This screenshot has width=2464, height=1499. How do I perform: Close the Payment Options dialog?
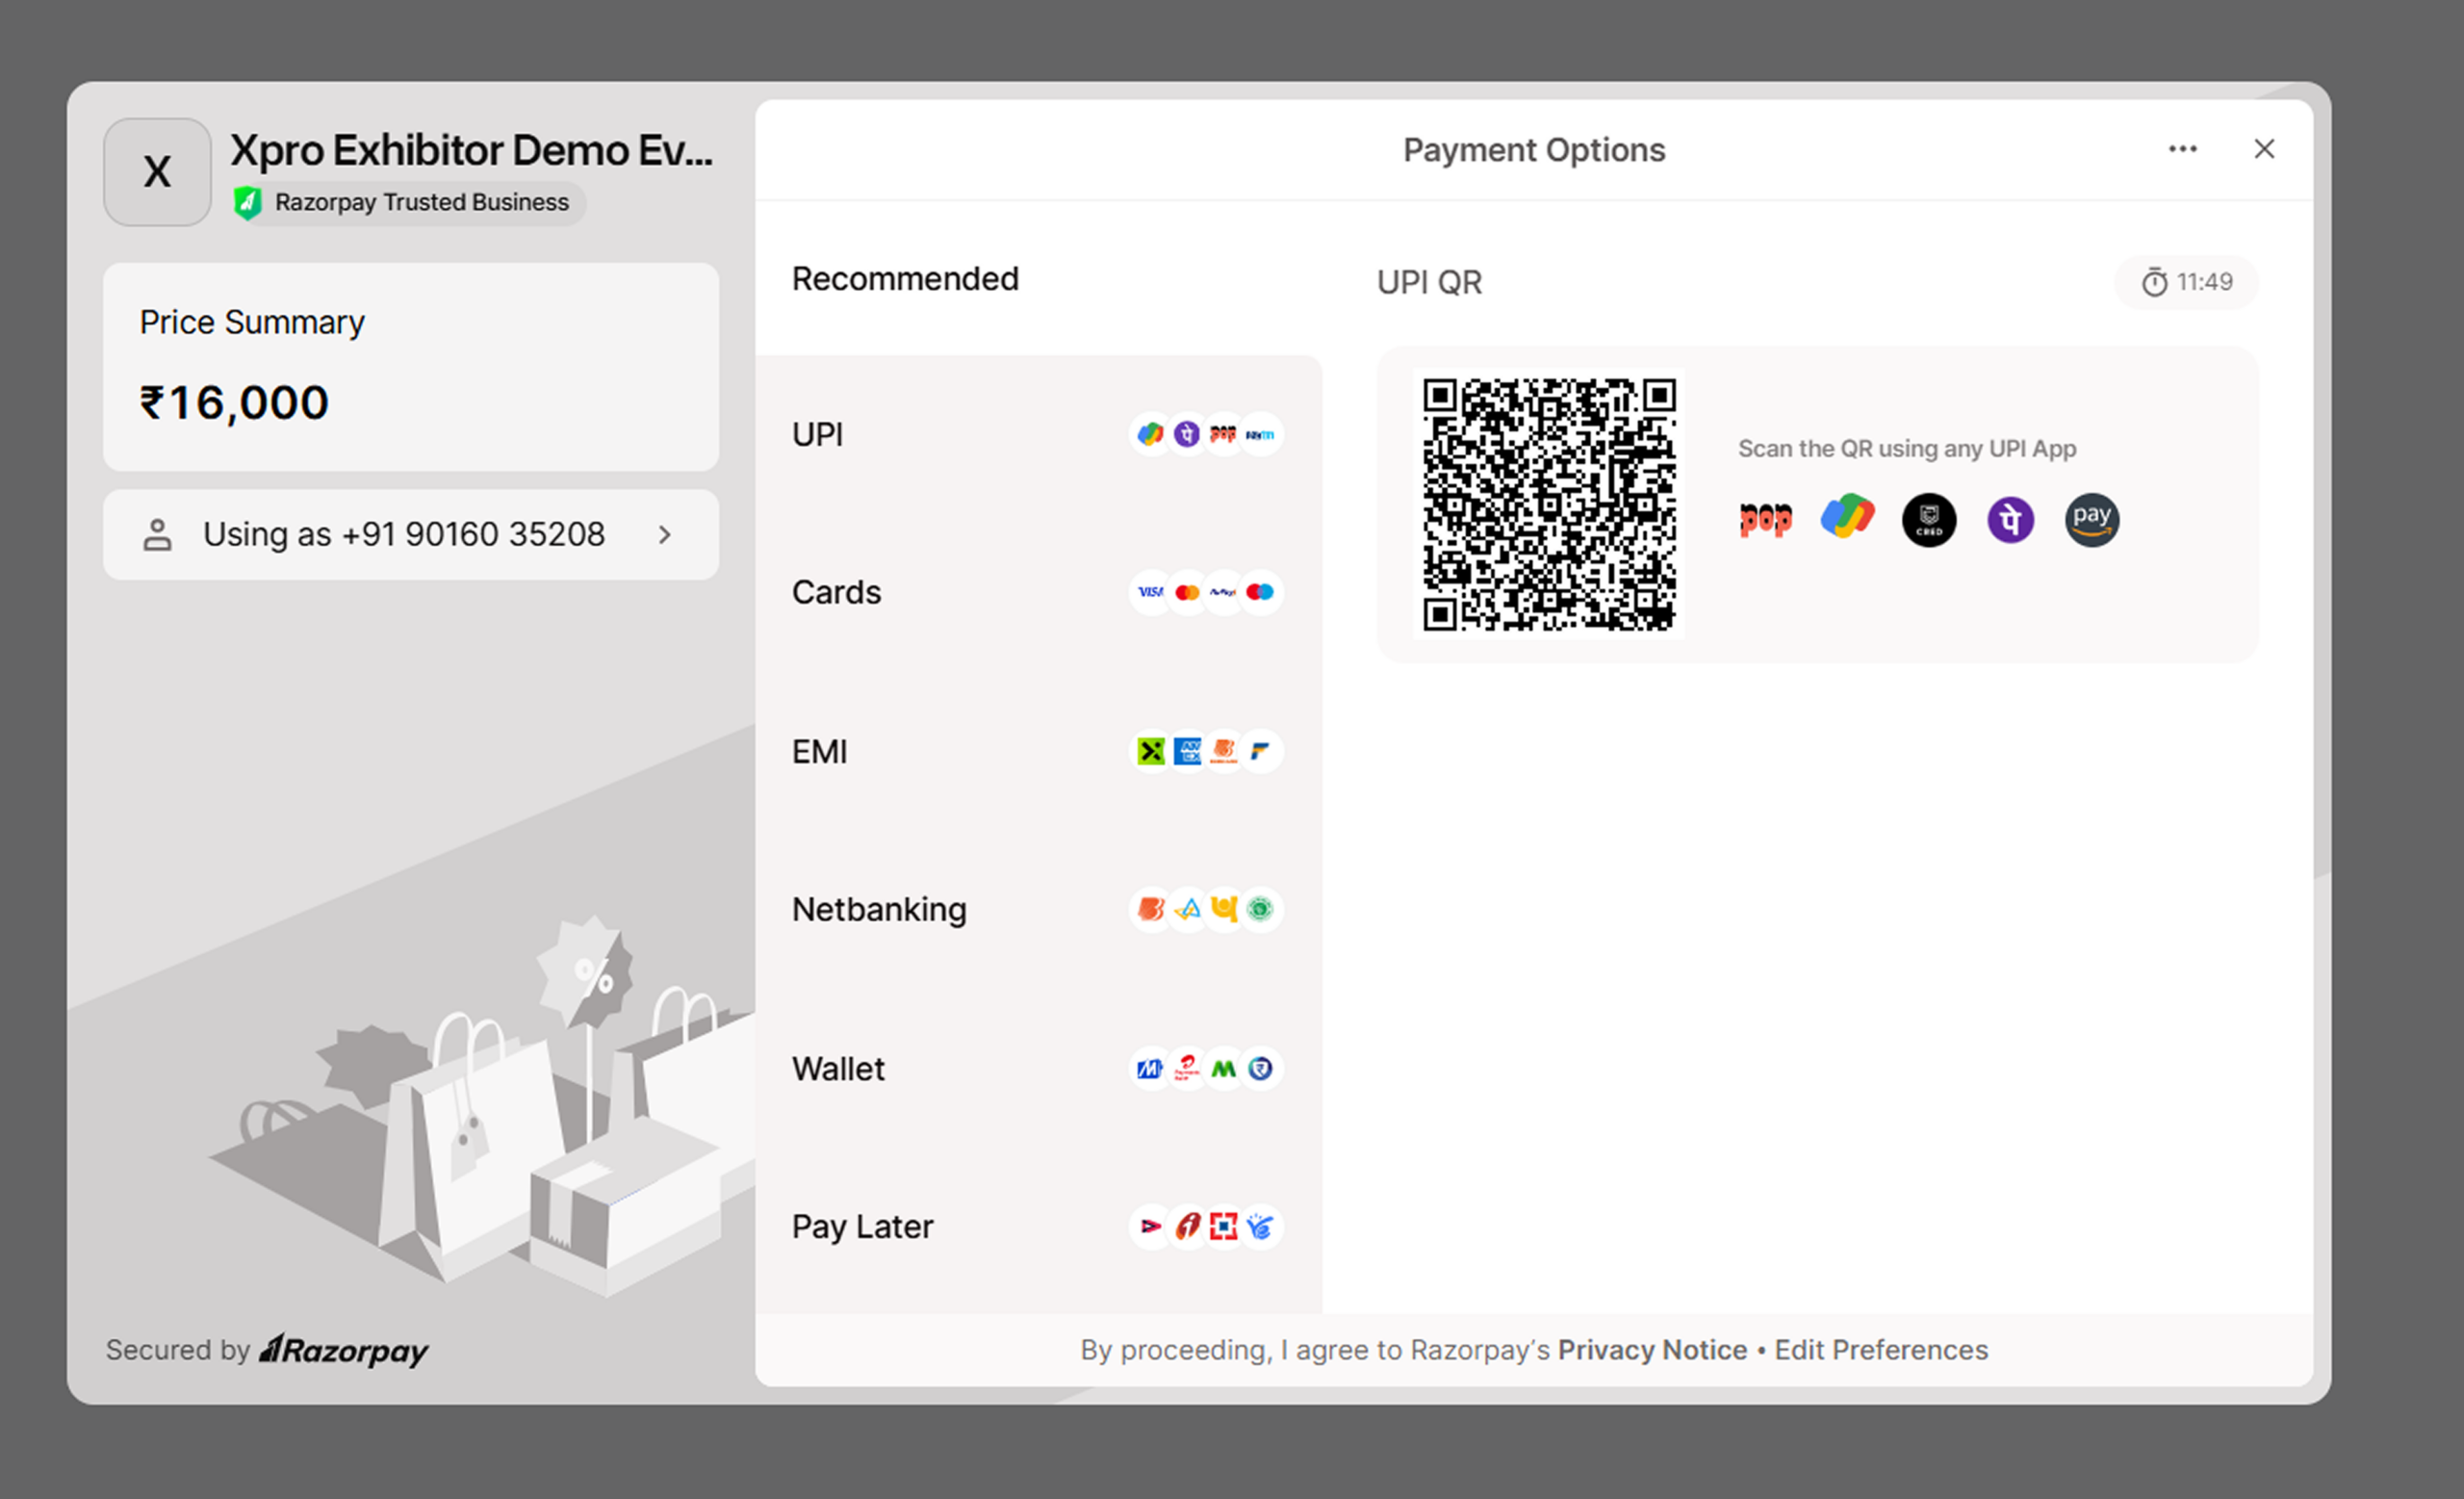point(2264,149)
